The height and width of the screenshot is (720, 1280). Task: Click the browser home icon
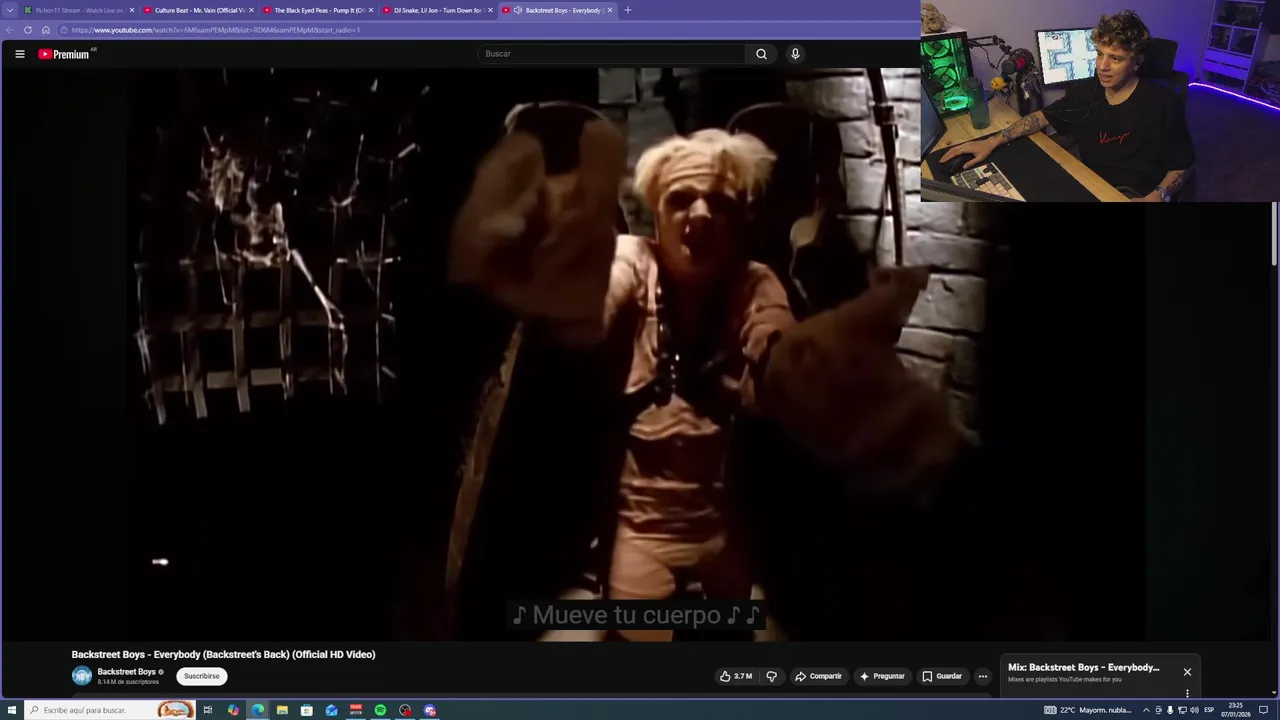tap(45, 30)
